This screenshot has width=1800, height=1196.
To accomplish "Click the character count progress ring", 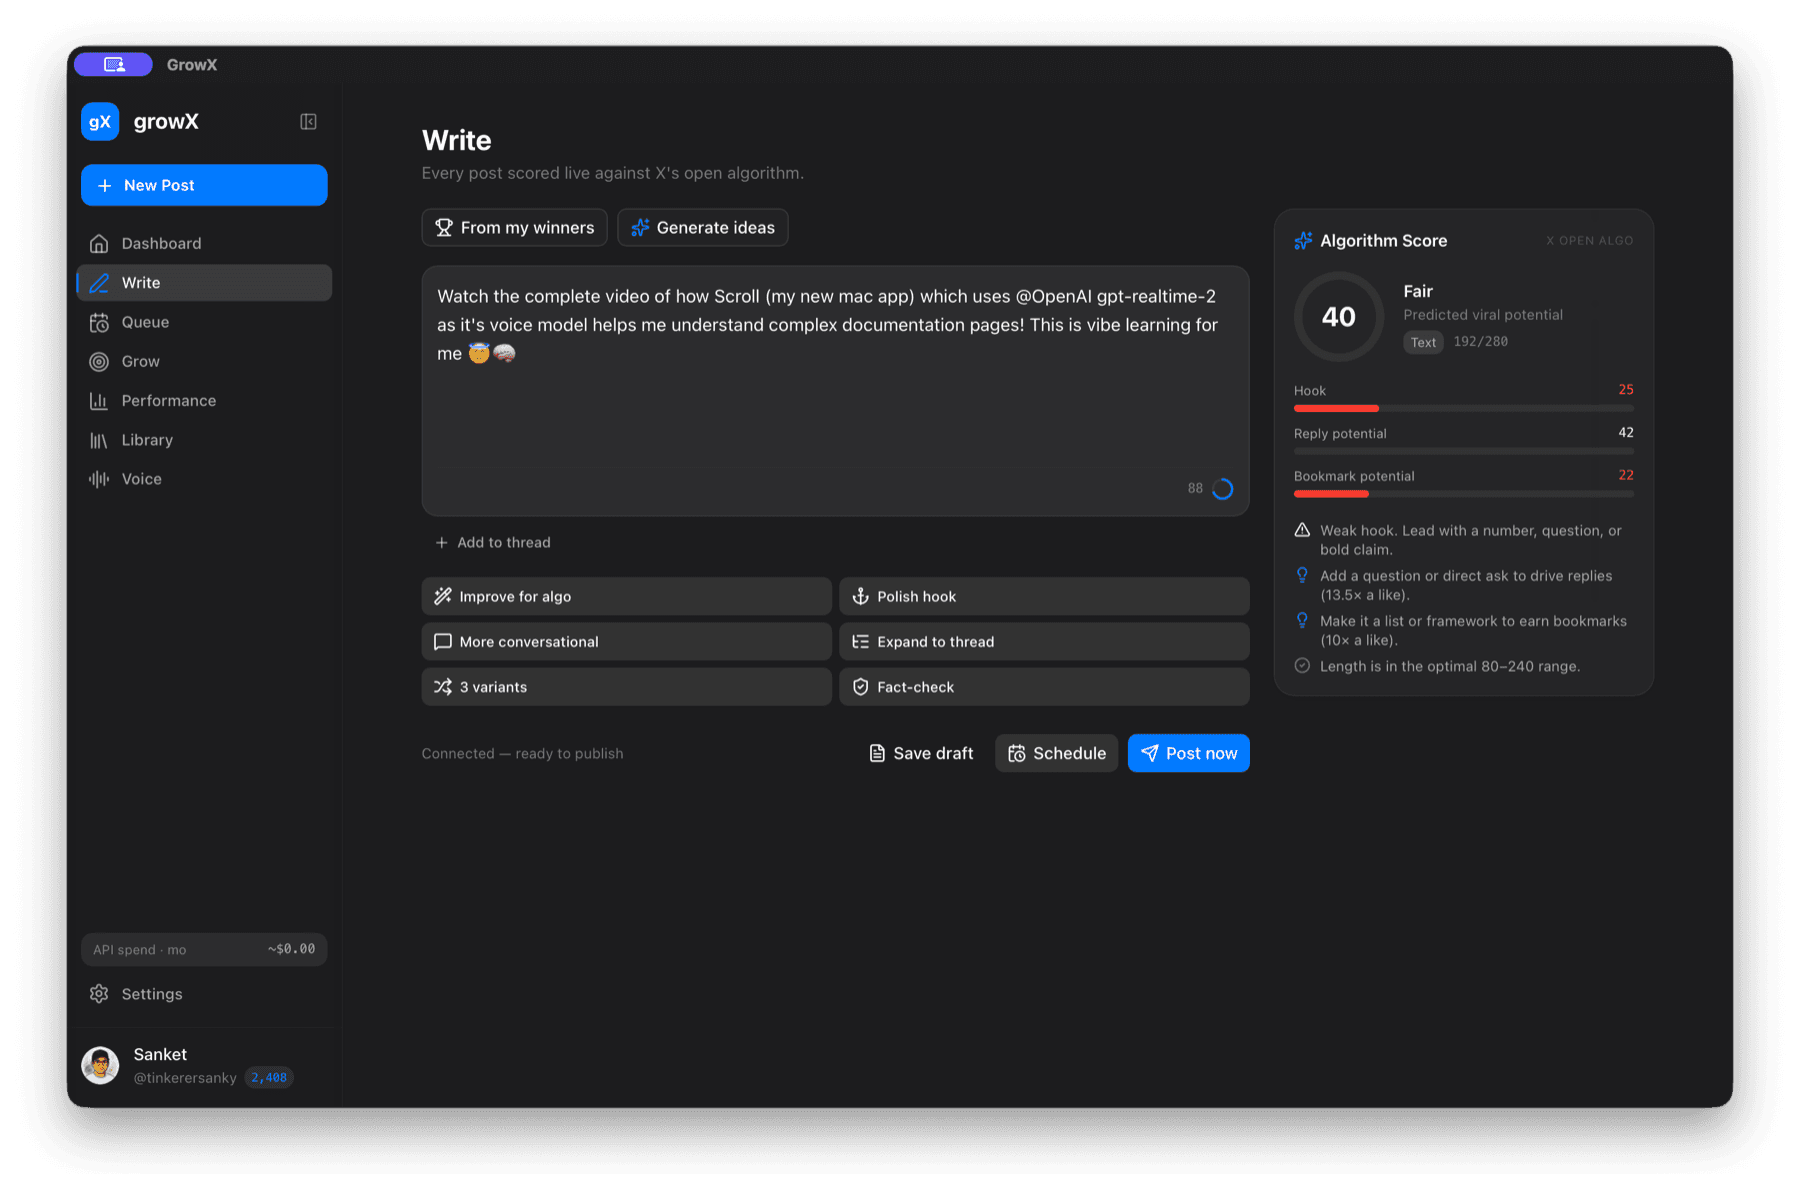I will (1222, 488).
